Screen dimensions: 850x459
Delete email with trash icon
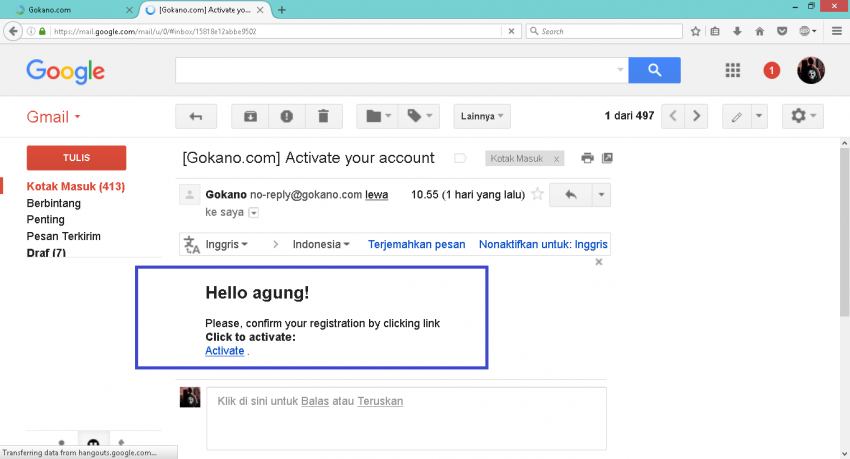coord(324,117)
